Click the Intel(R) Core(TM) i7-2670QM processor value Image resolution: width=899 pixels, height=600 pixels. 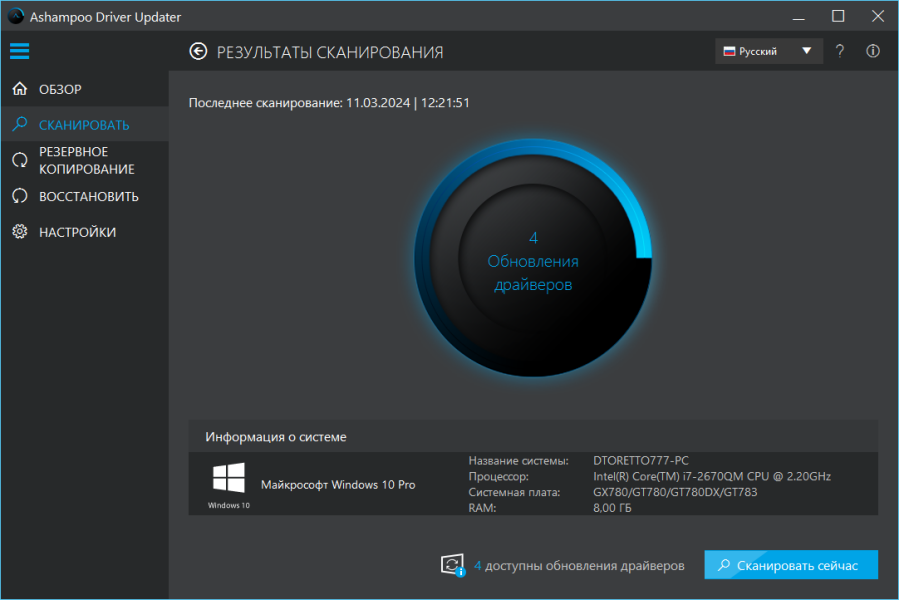[x=712, y=476]
